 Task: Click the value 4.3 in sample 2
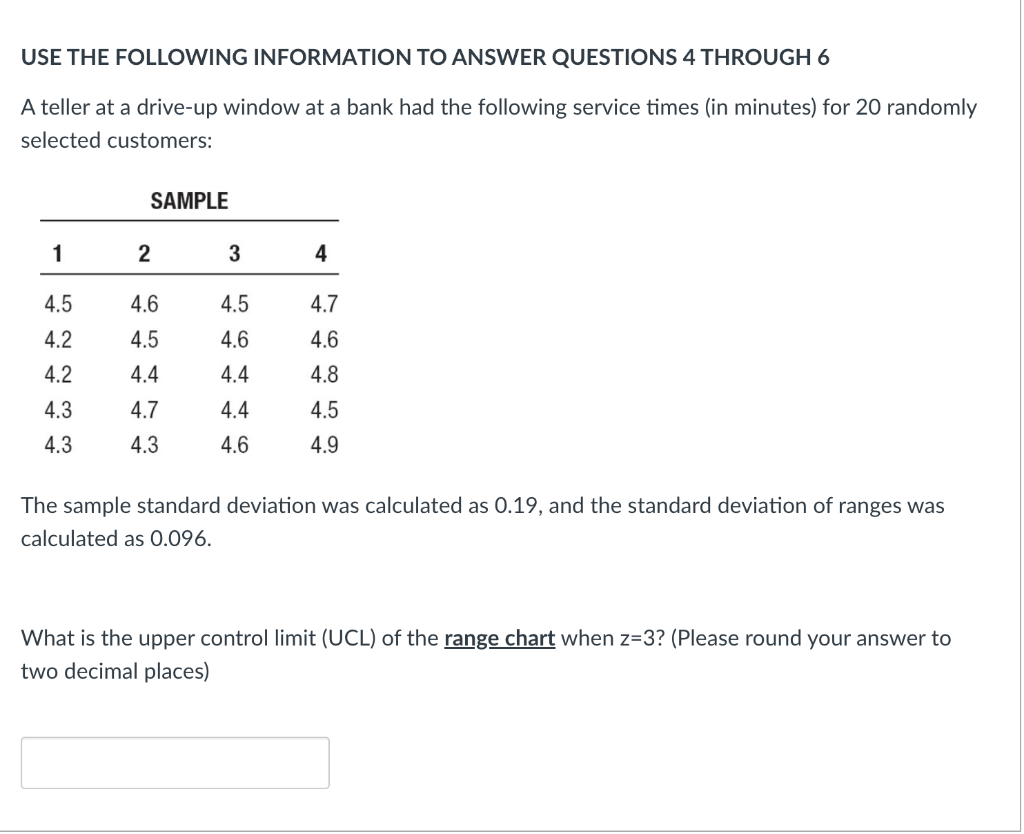click(x=143, y=444)
